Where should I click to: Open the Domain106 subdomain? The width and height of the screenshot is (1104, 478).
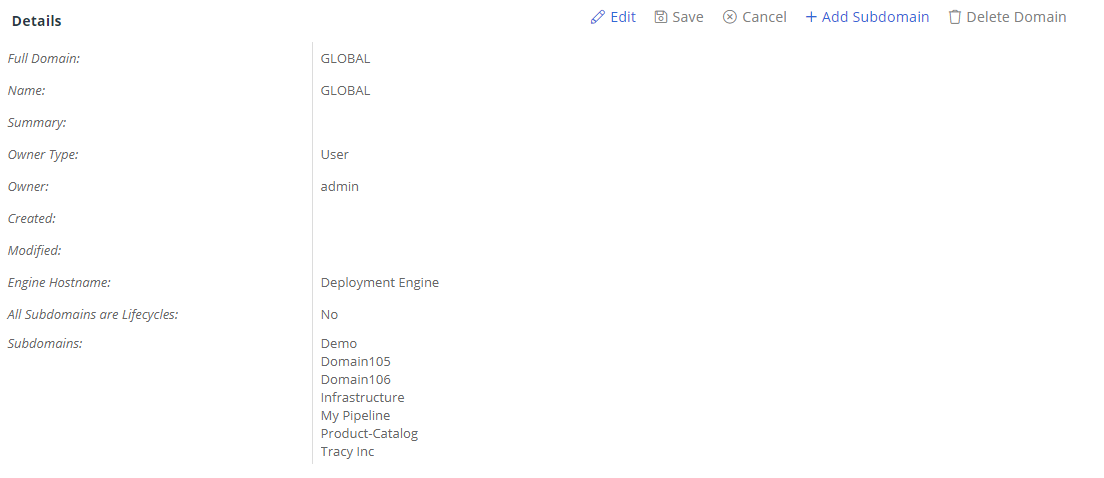click(356, 379)
